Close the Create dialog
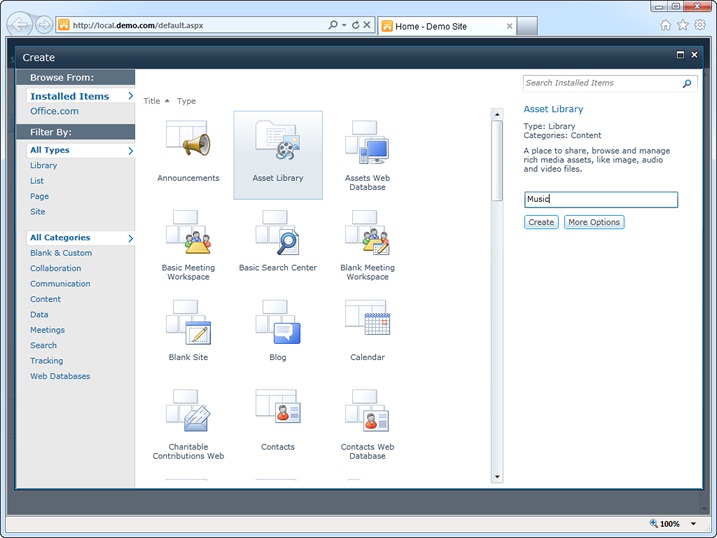 [694, 55]
